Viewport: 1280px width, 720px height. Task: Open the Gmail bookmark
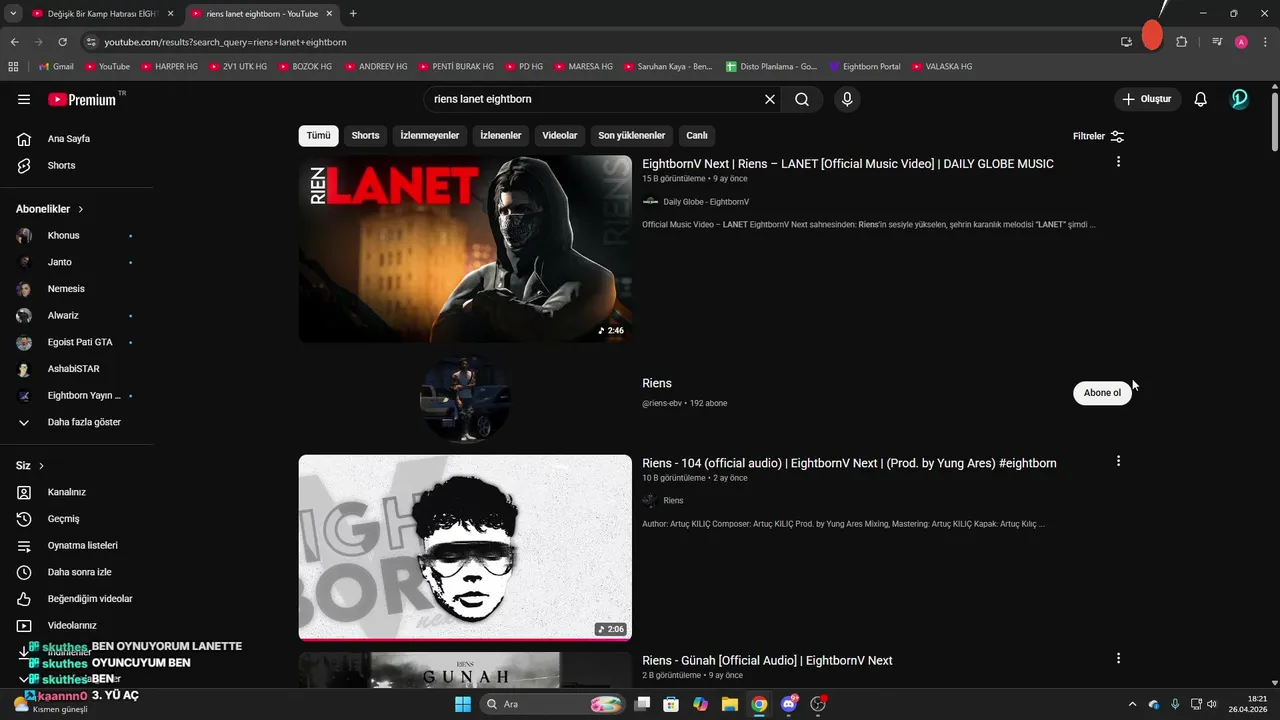click(55, 66)
